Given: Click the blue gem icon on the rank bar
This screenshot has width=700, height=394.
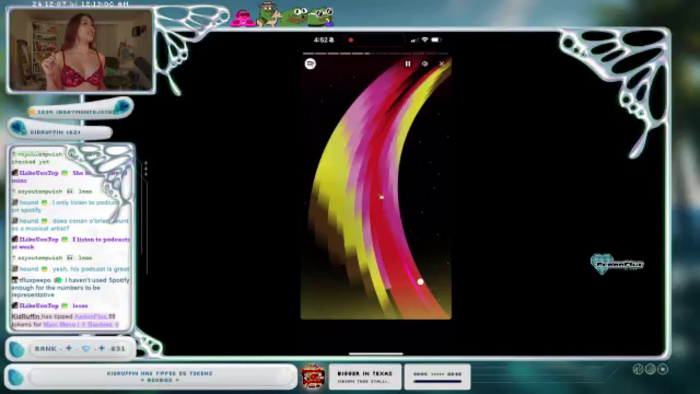Looking at the screenshot, I should click(x=17, y=349).
